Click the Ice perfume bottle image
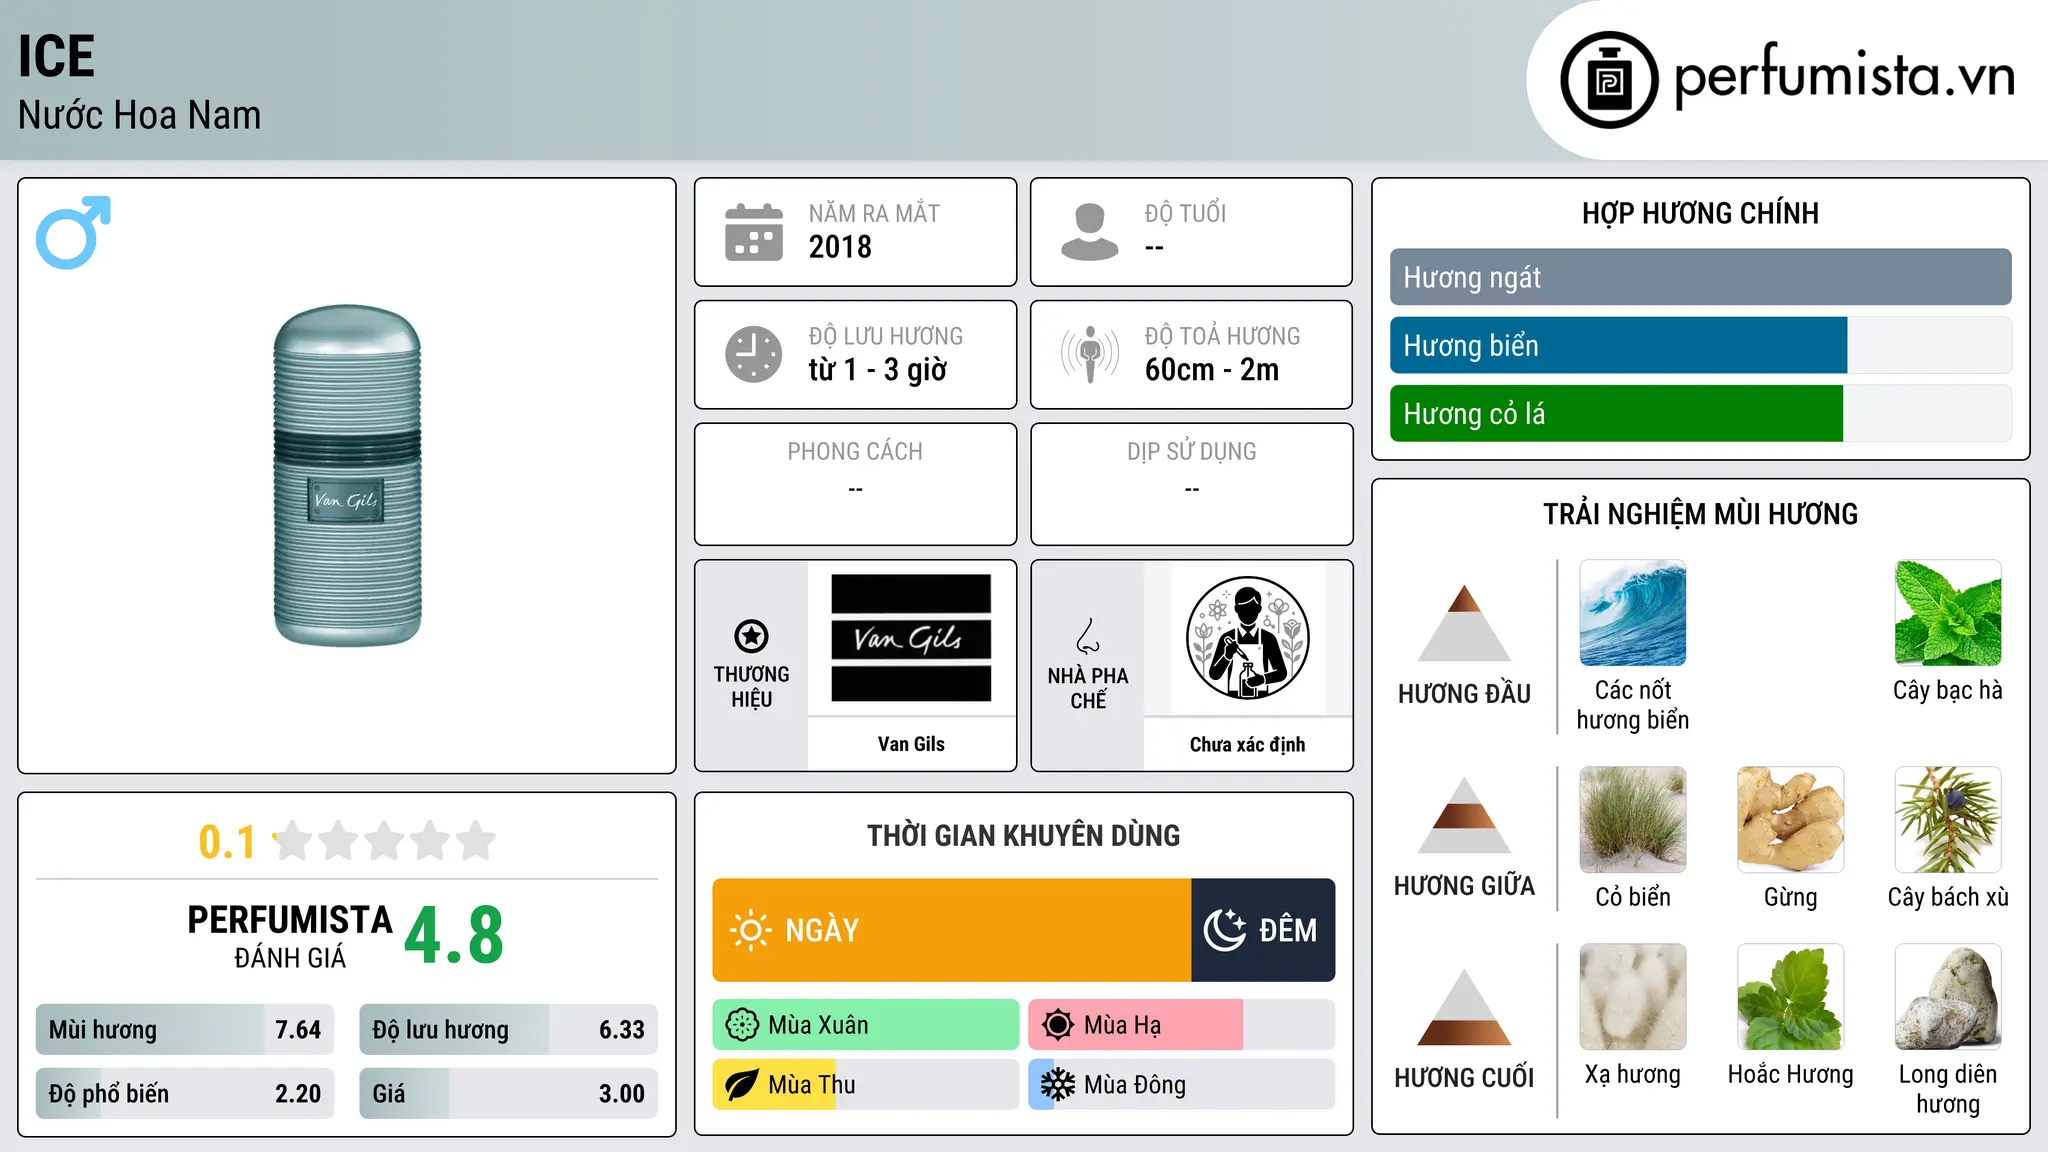The image size is (2048, 1152). point(347,475)
